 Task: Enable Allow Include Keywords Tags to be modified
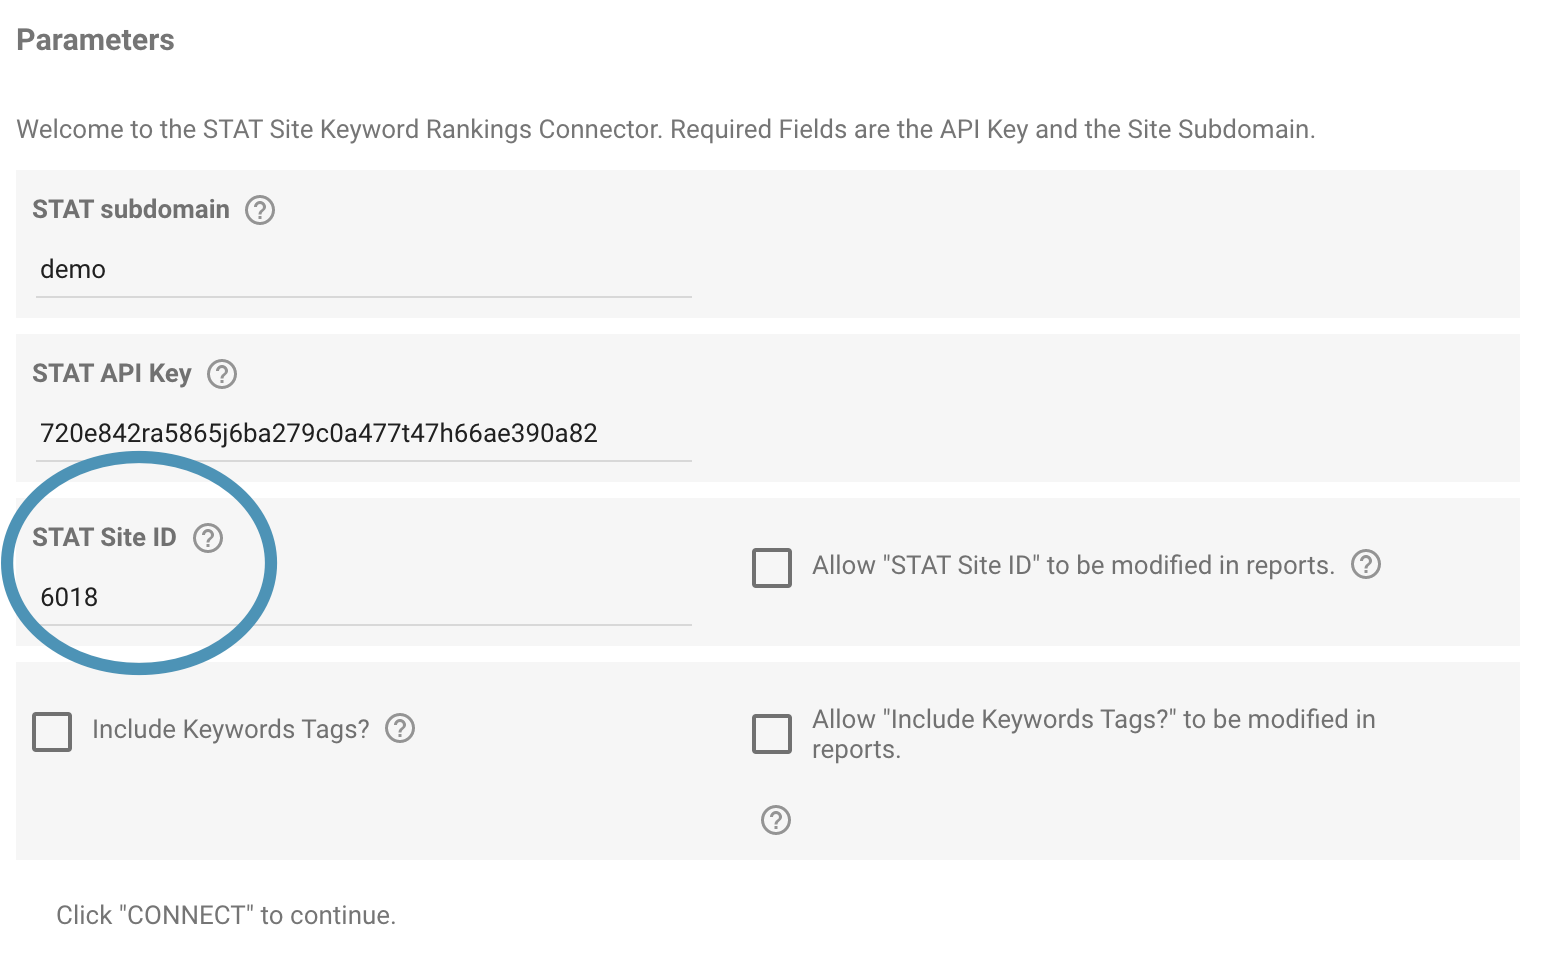[771, 733]
